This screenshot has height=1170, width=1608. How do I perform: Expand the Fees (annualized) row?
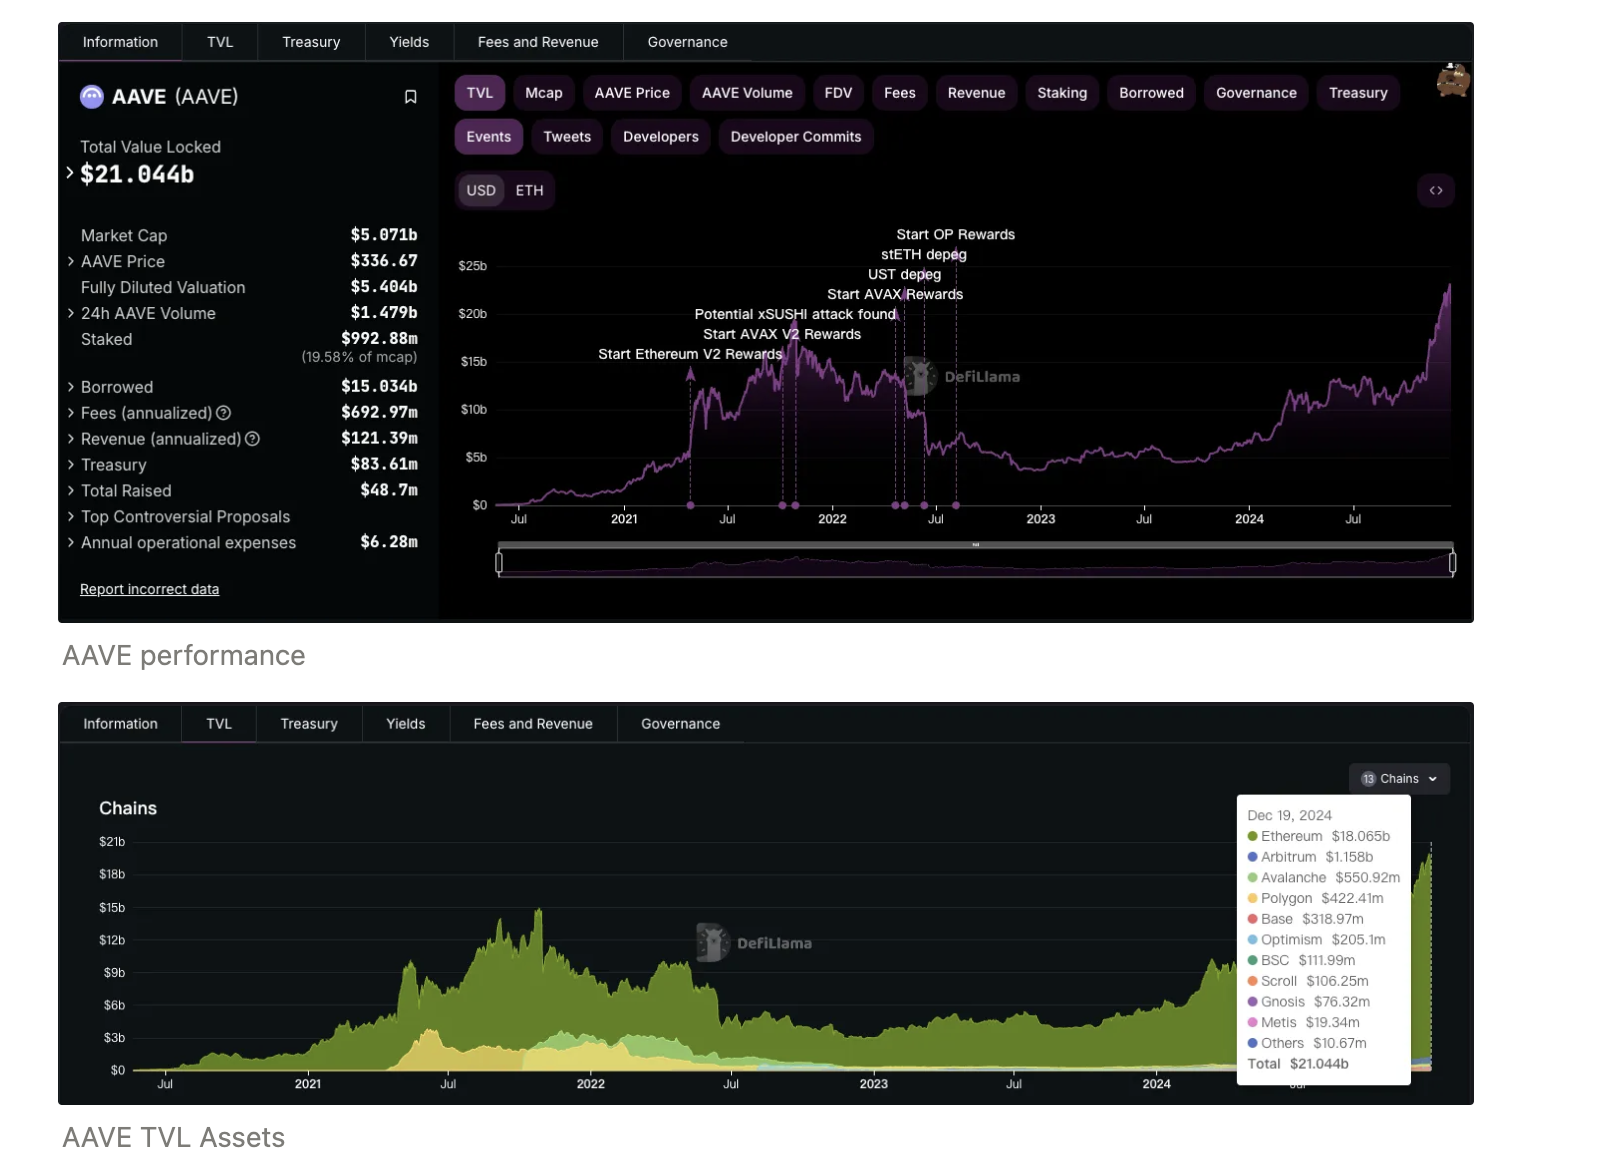coord(71,413)
